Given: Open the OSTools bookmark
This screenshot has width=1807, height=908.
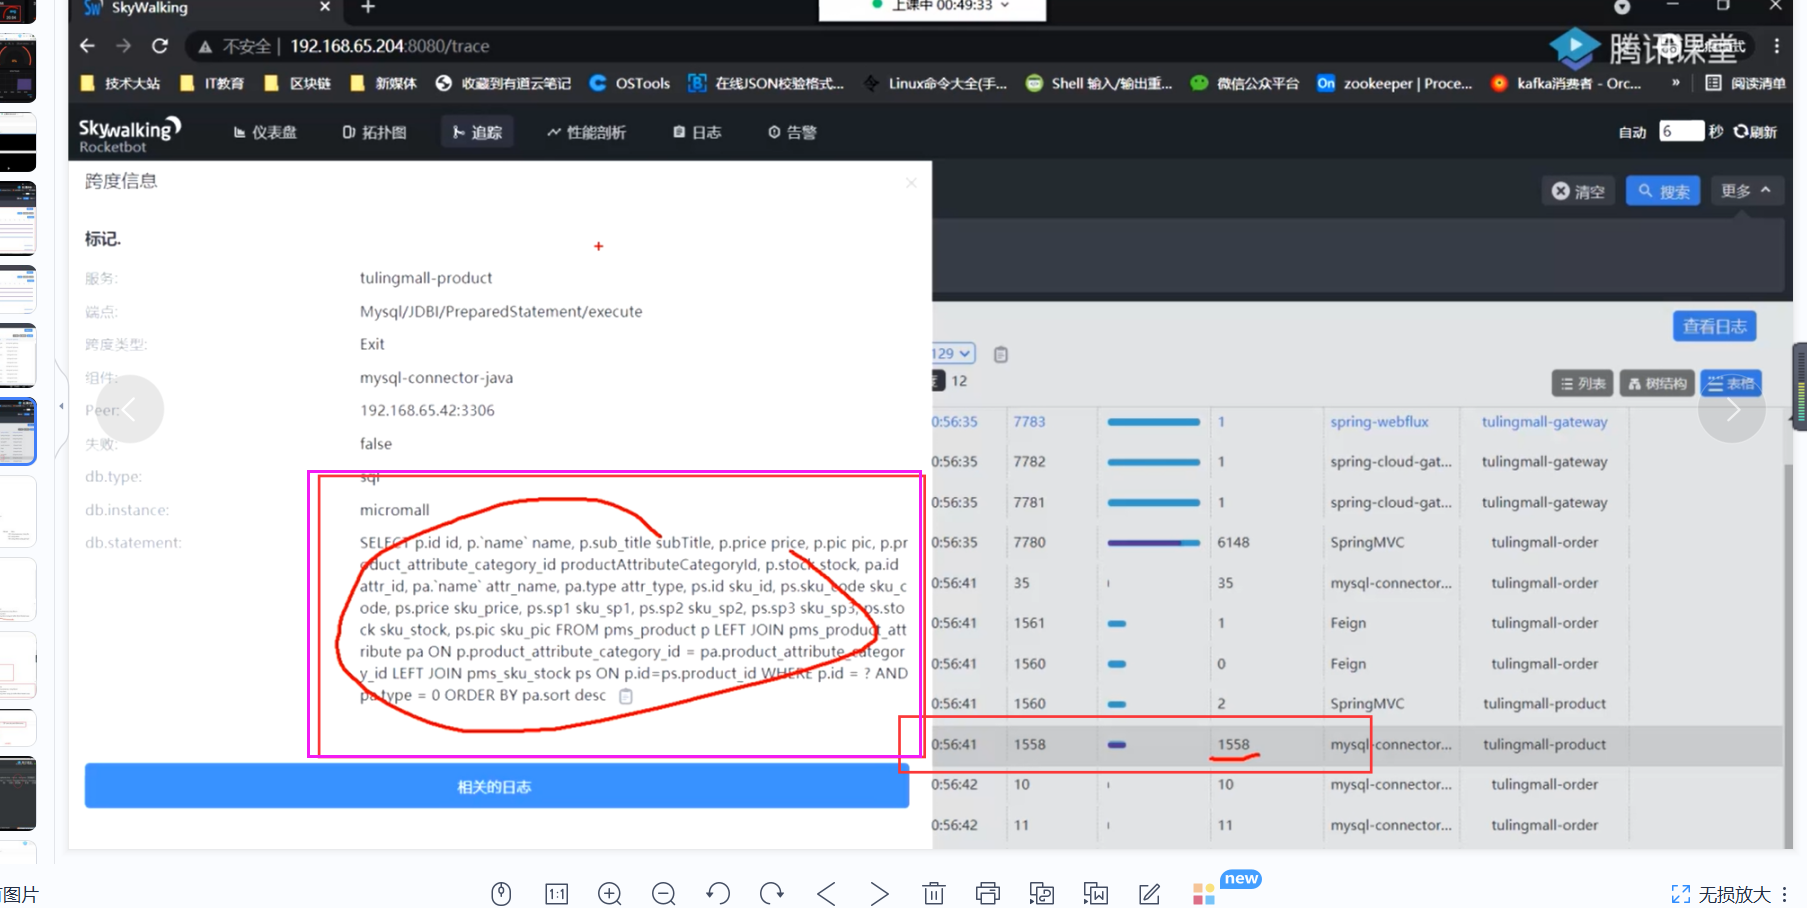Looking at the screenshot, I should point(630,83).
